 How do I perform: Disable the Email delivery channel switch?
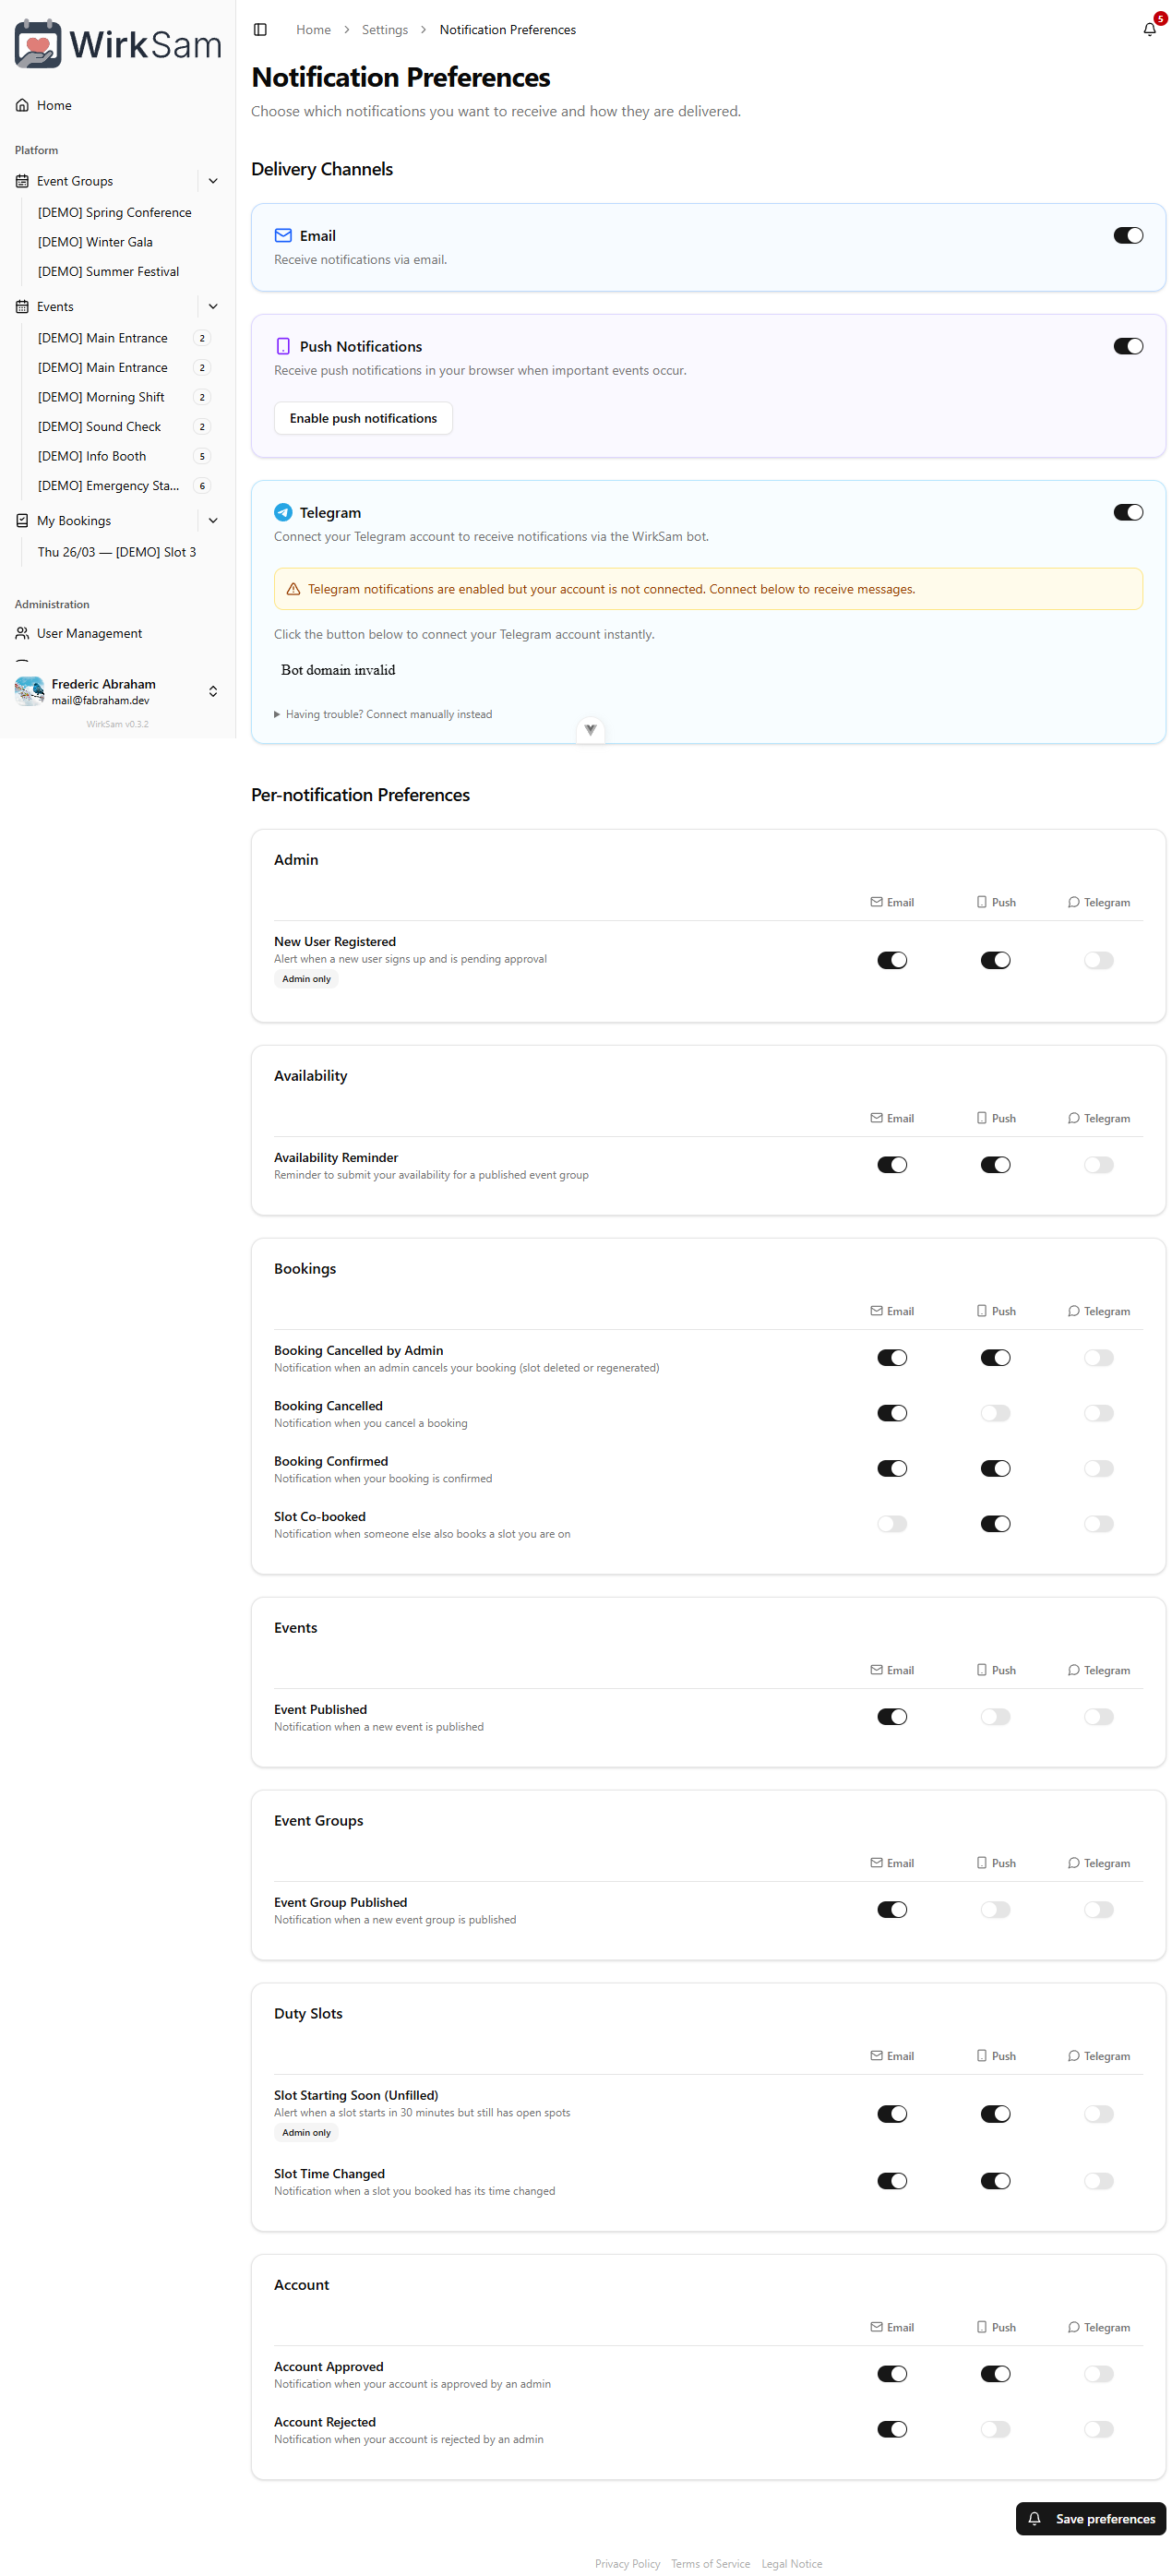(x=1129, y=236)
